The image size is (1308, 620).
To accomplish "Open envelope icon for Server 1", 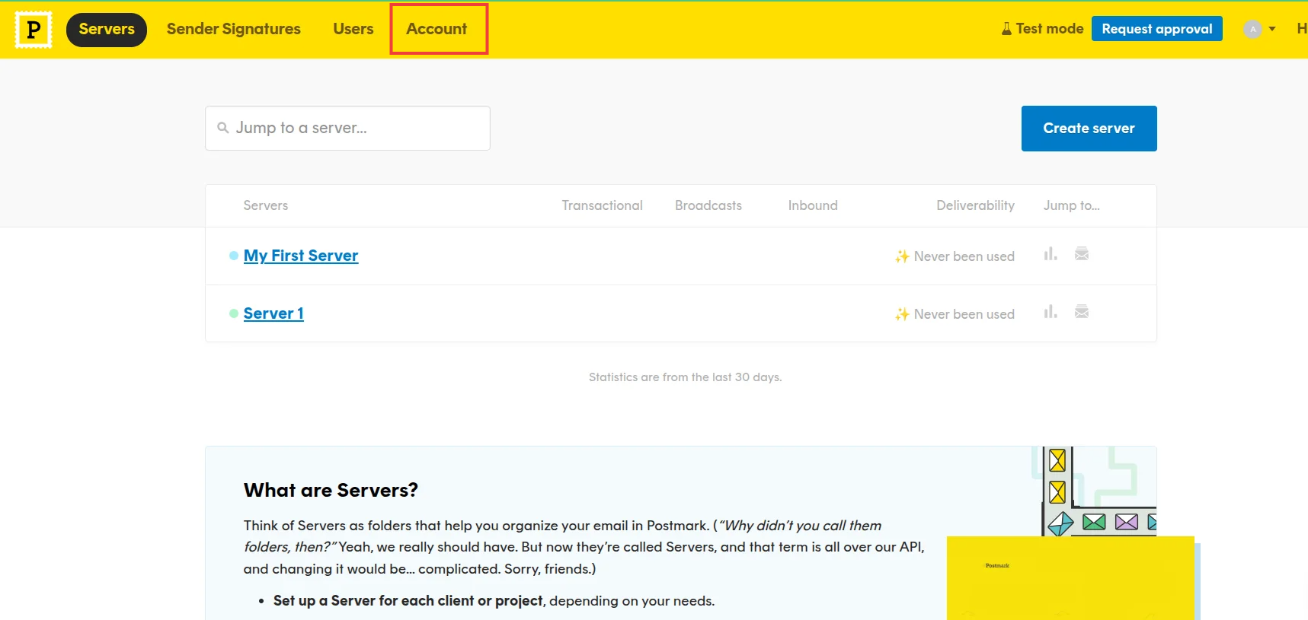I will coord(1081,313).
